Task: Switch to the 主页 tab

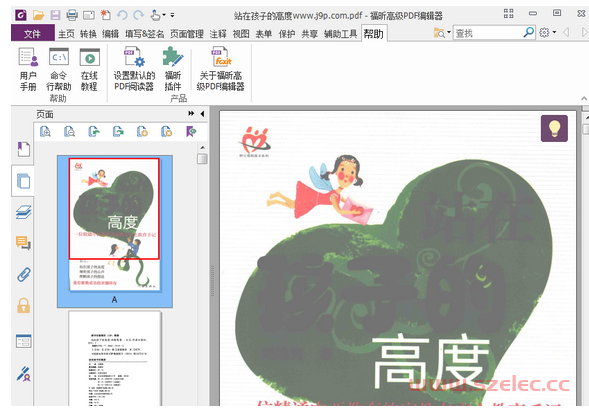Action: 66,34
